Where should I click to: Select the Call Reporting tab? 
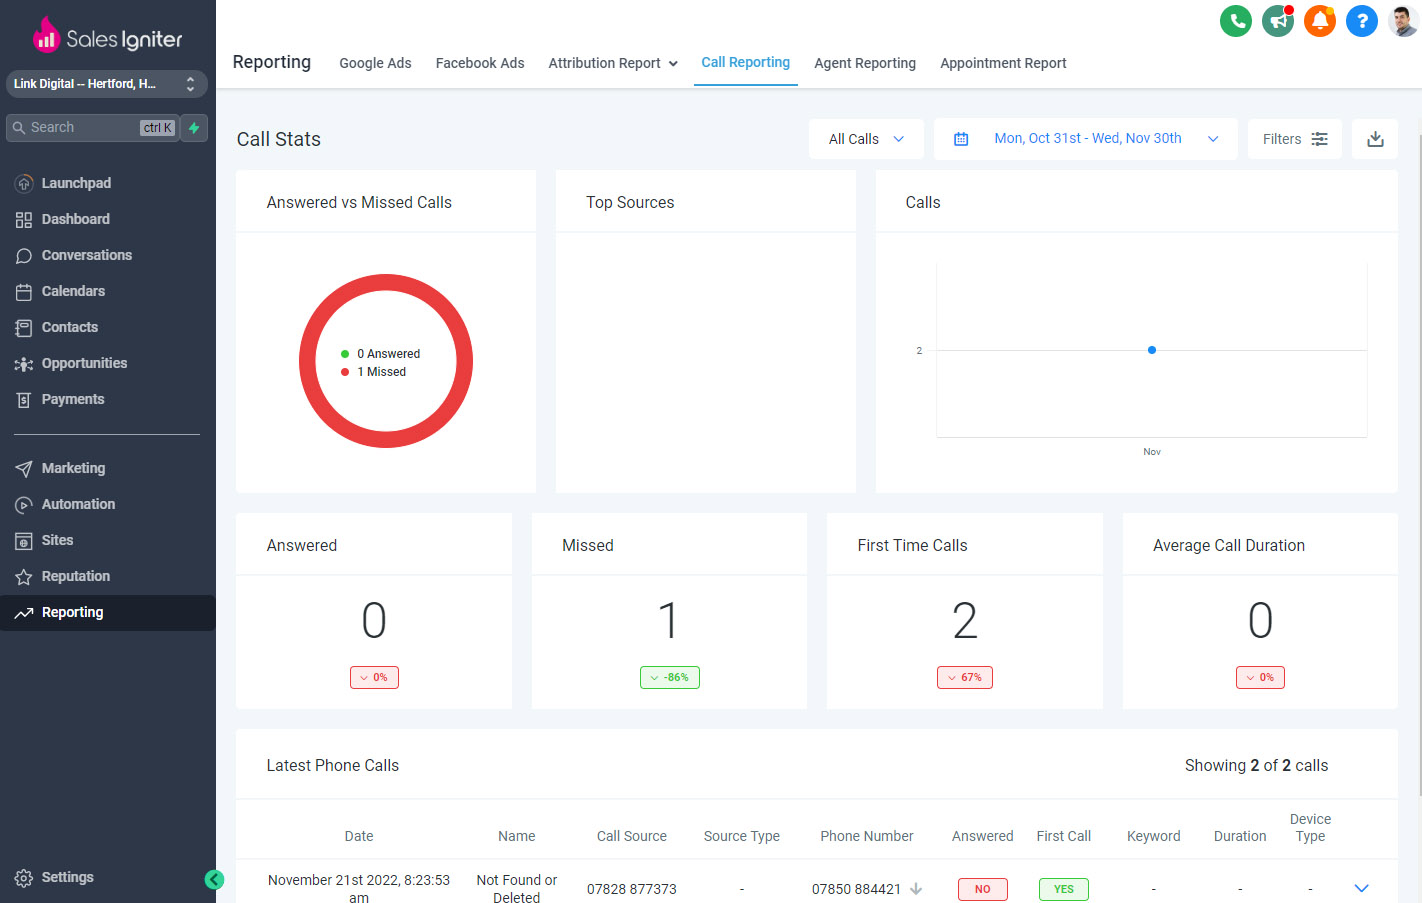coord(746,62)
